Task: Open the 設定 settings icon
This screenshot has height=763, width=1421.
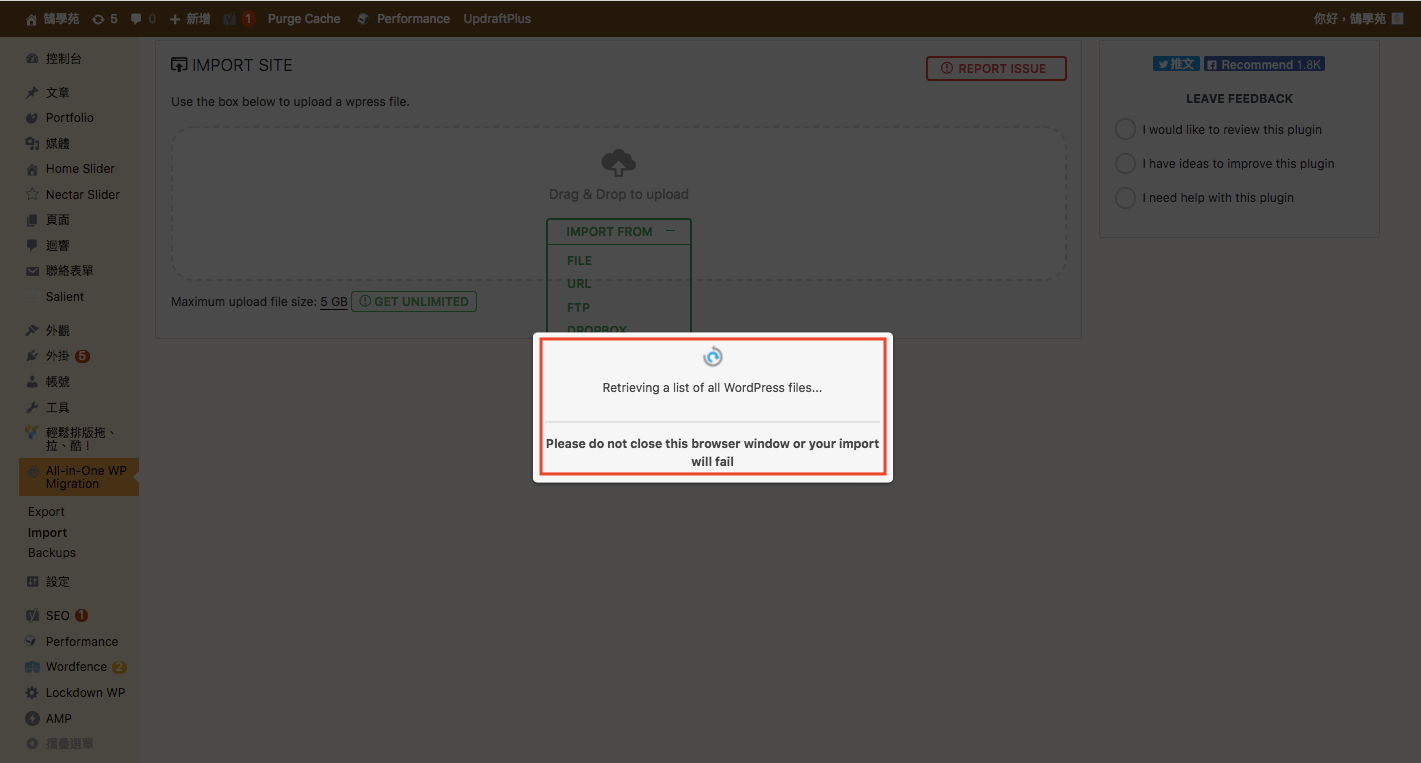Action: point(32,582)
